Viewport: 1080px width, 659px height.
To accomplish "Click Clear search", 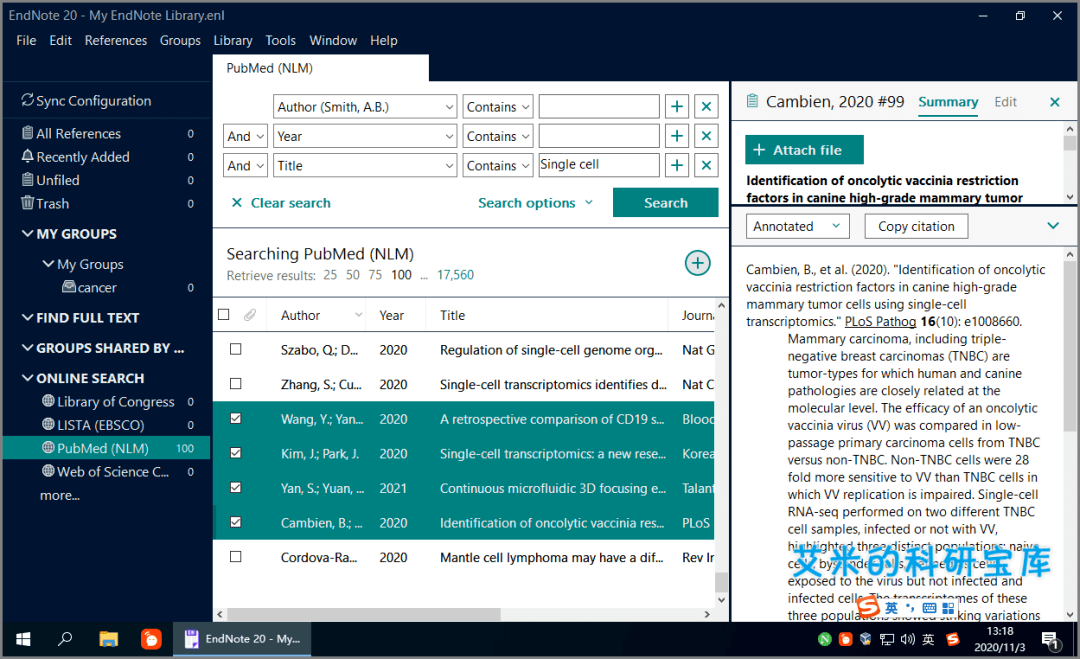I will pos(281,203).
